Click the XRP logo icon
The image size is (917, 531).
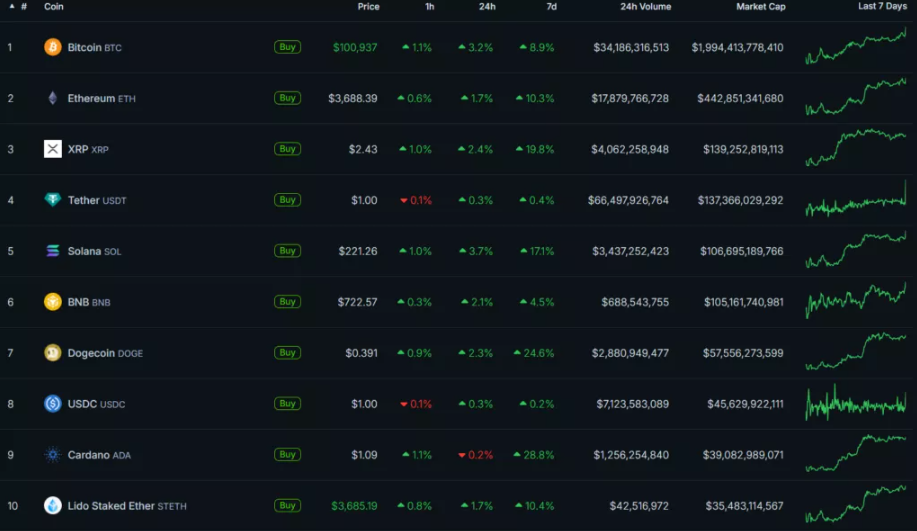[x=53, y=149]
